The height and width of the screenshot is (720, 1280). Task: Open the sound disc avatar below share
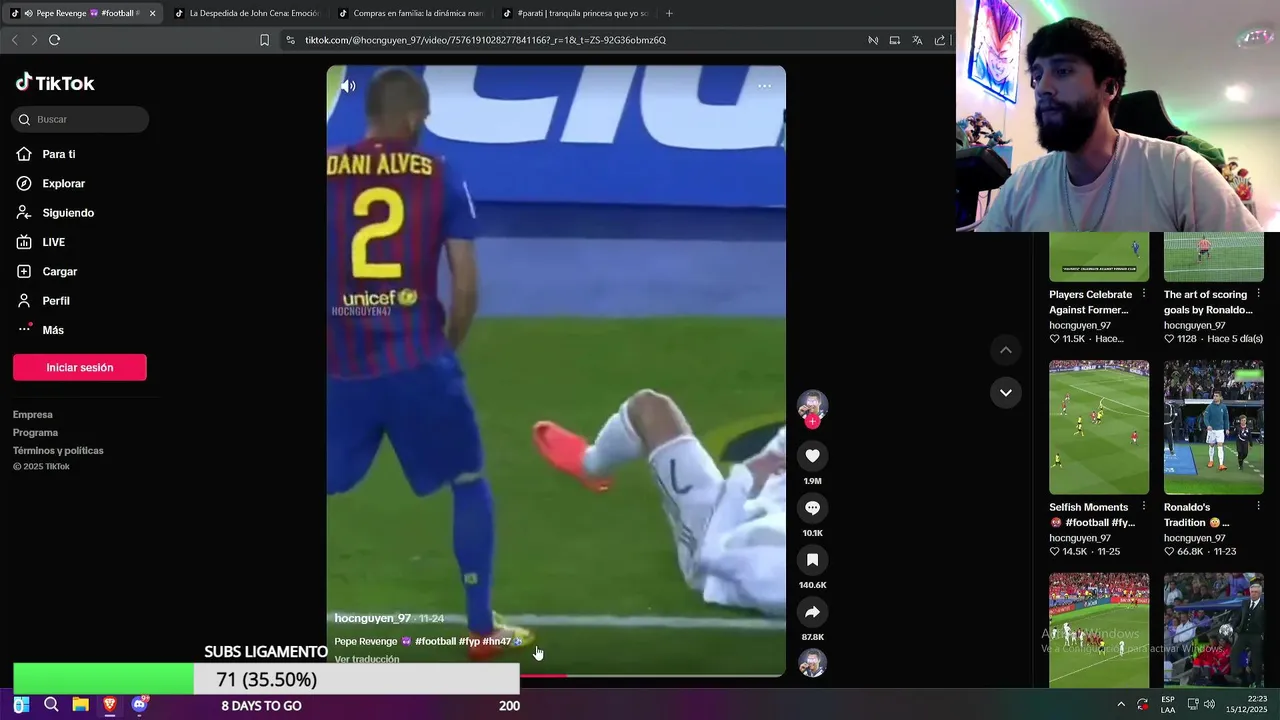[x=812, y=662]
